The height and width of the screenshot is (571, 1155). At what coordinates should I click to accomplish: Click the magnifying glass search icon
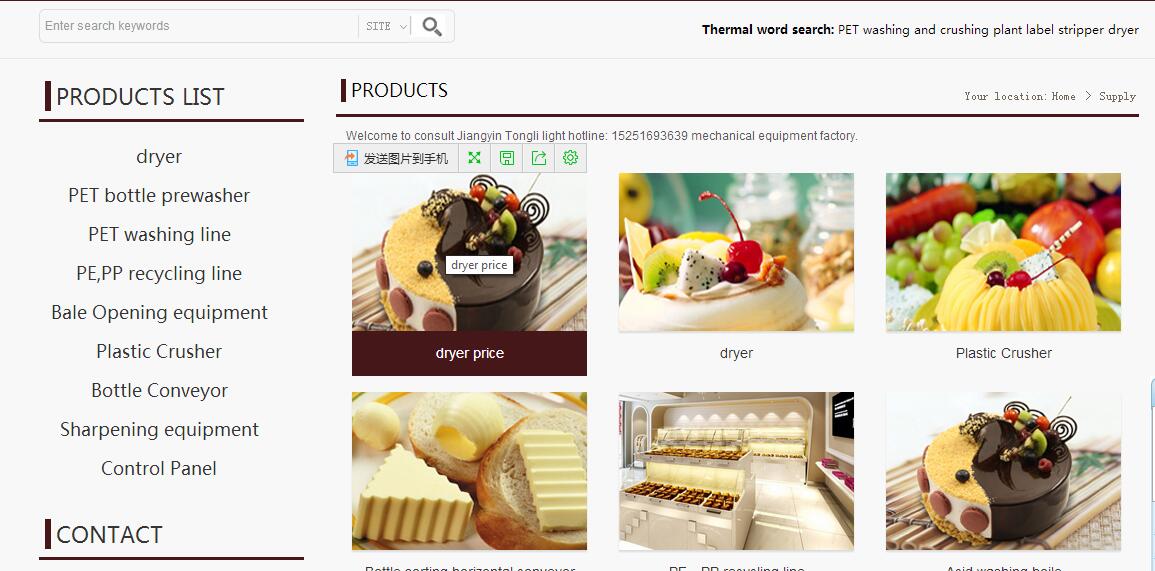(432, 27)
